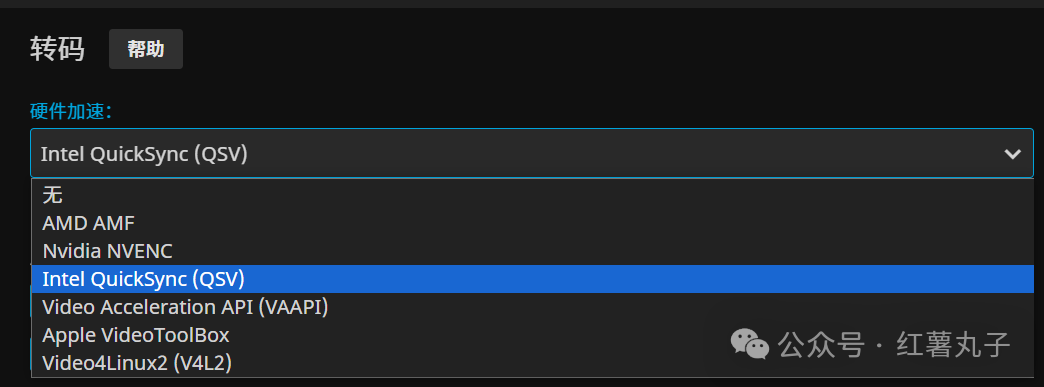The height and width of the screenshot is (387, 1044).
Task: Click the 转码 section heading
Action: pos(57,50)
